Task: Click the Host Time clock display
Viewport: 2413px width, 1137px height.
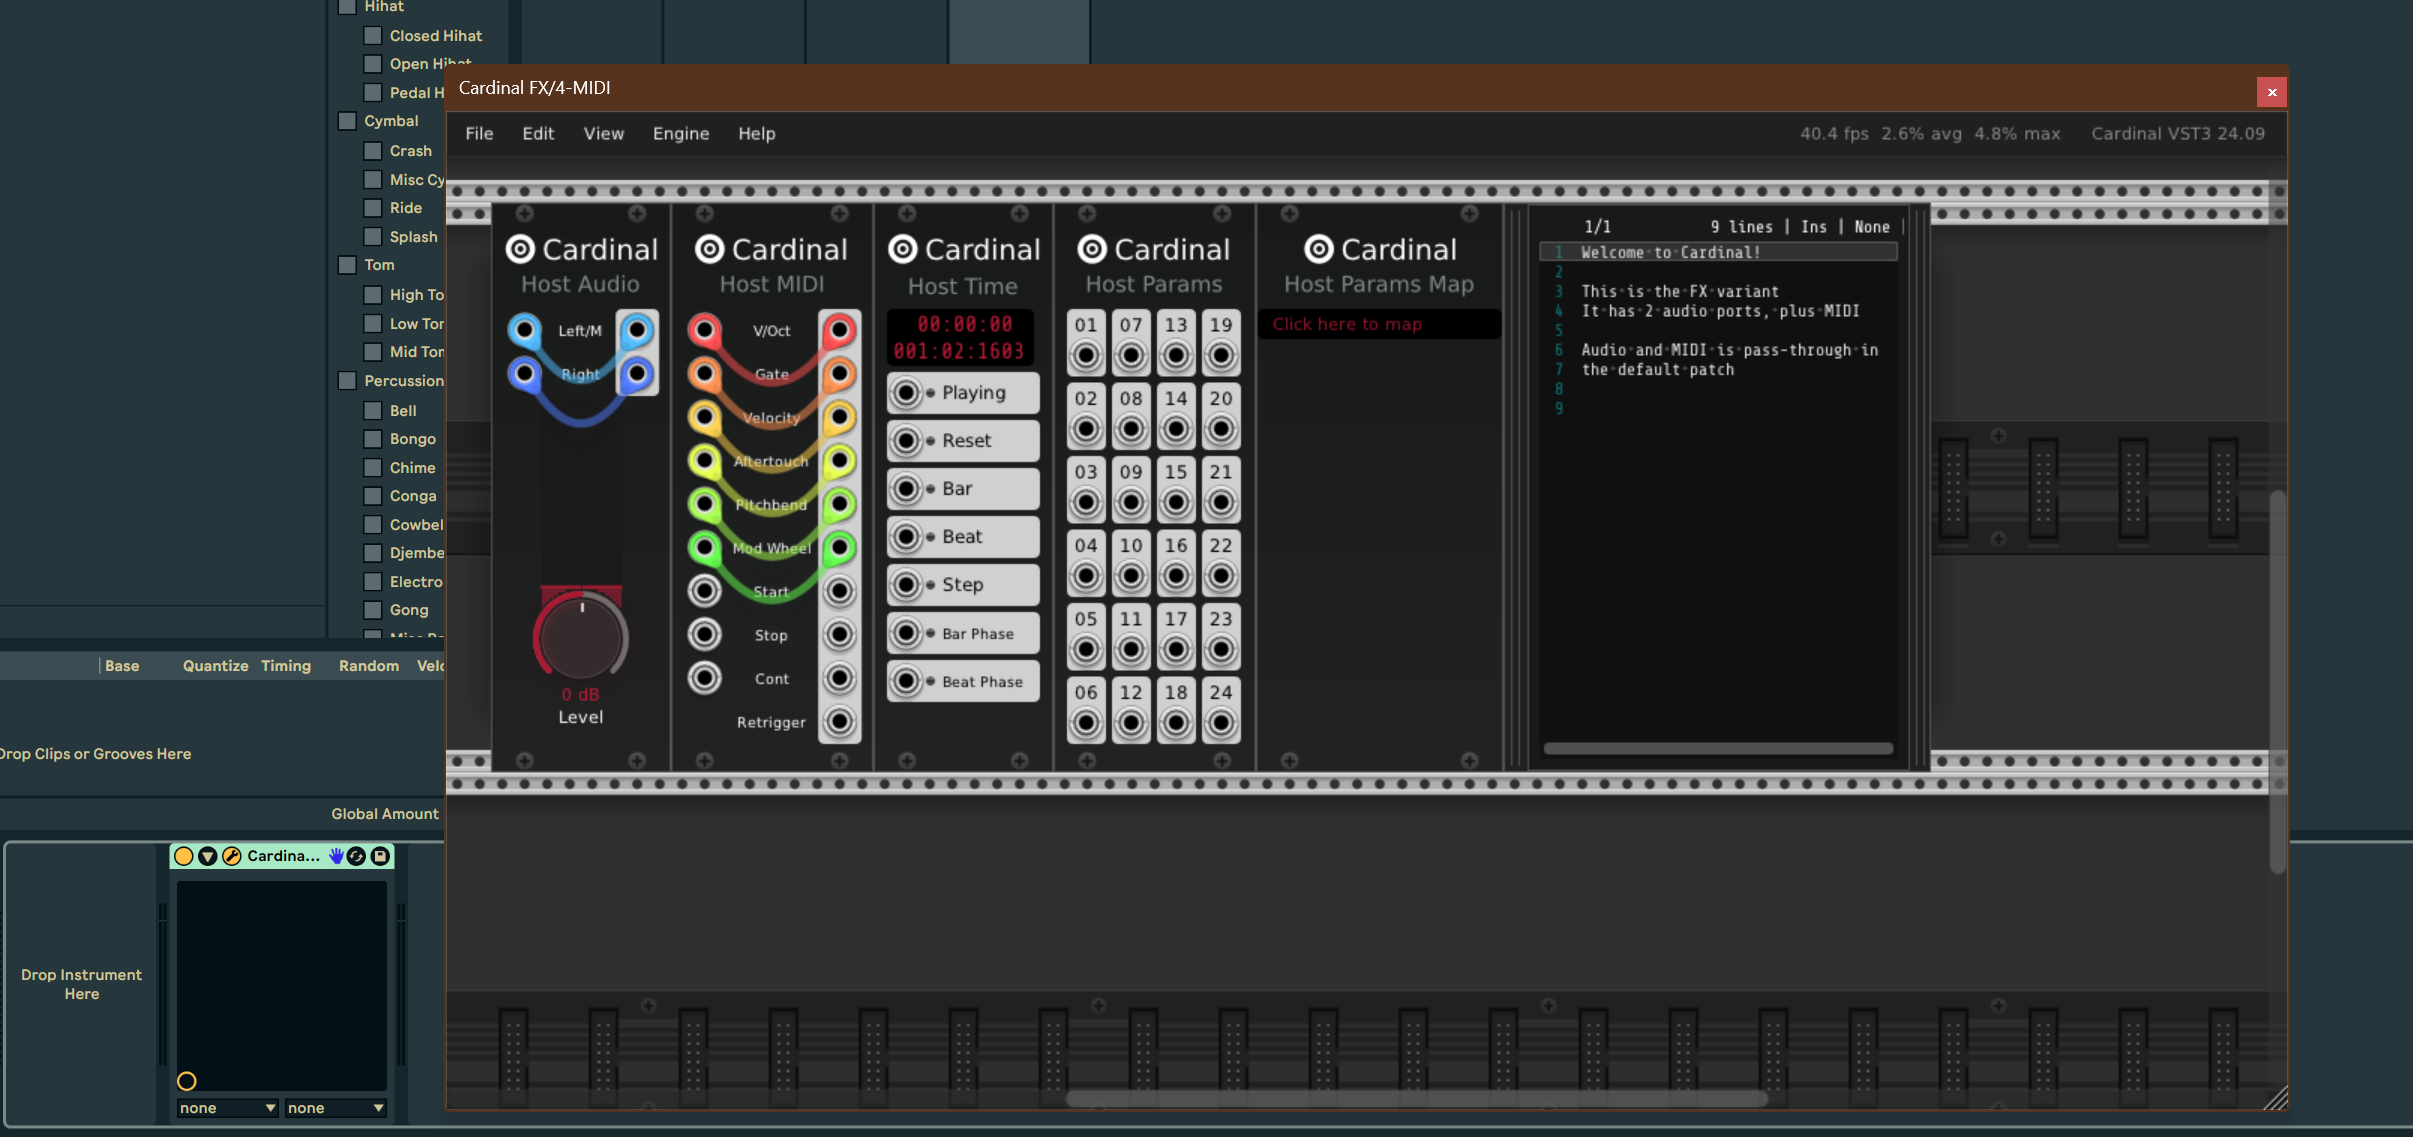Action: tap(959, 338)
